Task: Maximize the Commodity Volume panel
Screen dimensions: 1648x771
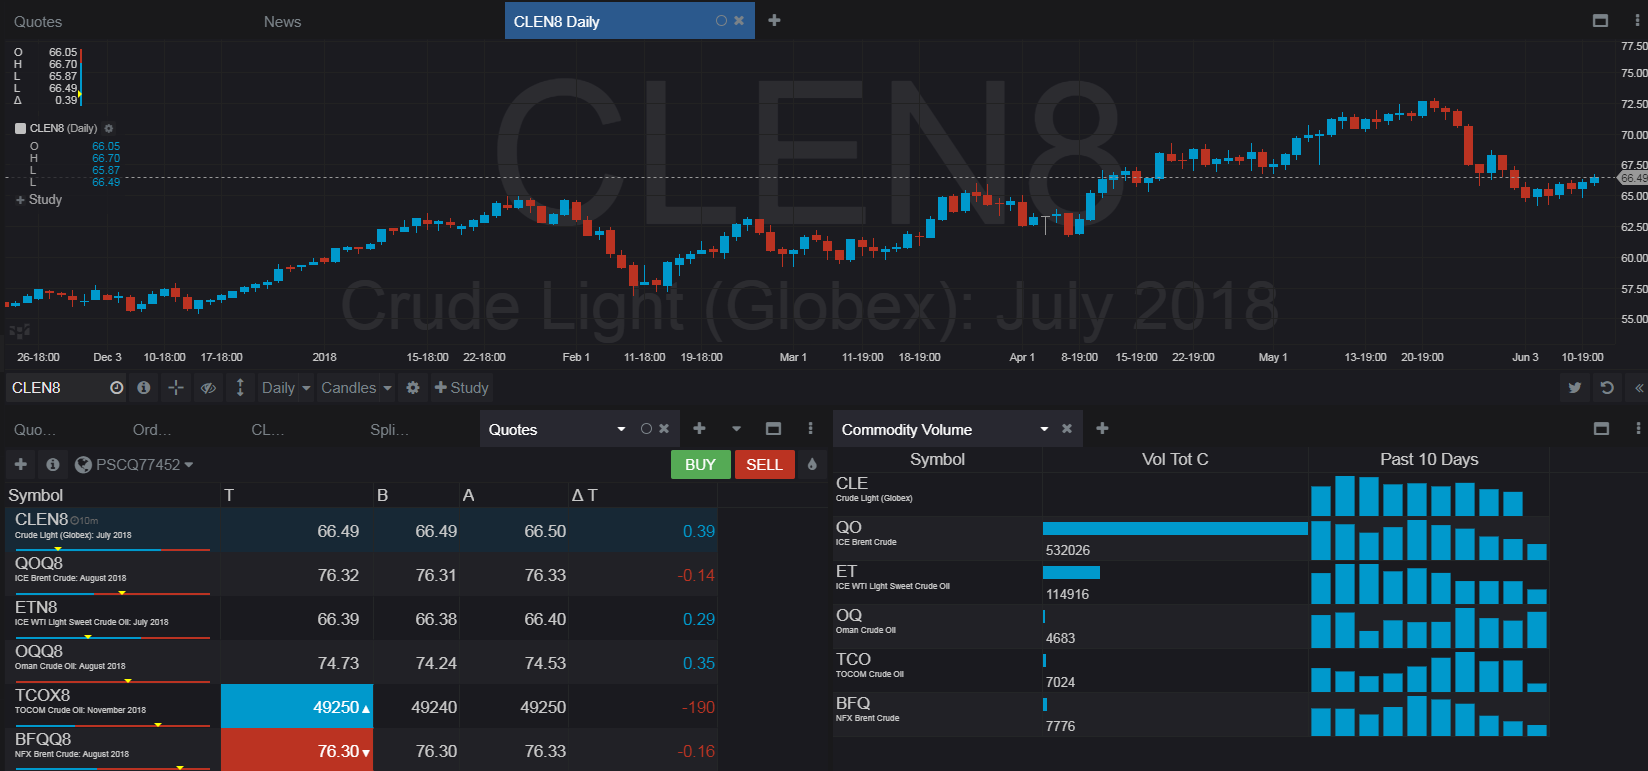Action: coord(1601,428)
